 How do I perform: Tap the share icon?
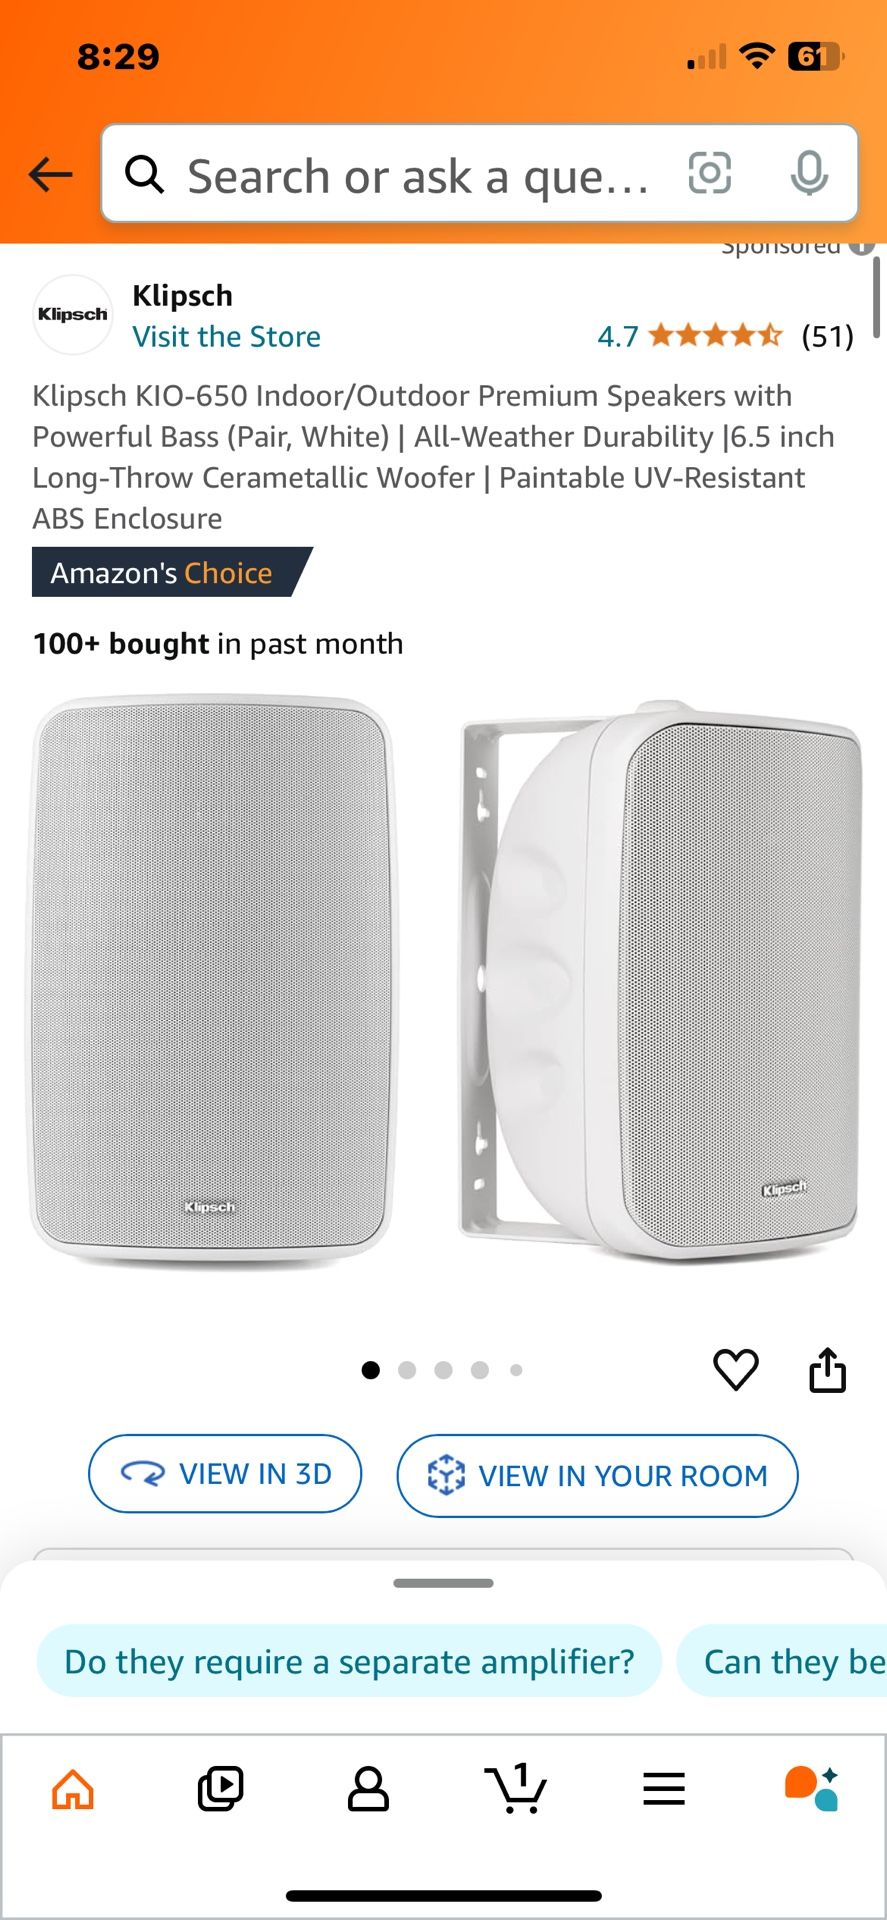pyautogui.click(x=827, y=1369)
